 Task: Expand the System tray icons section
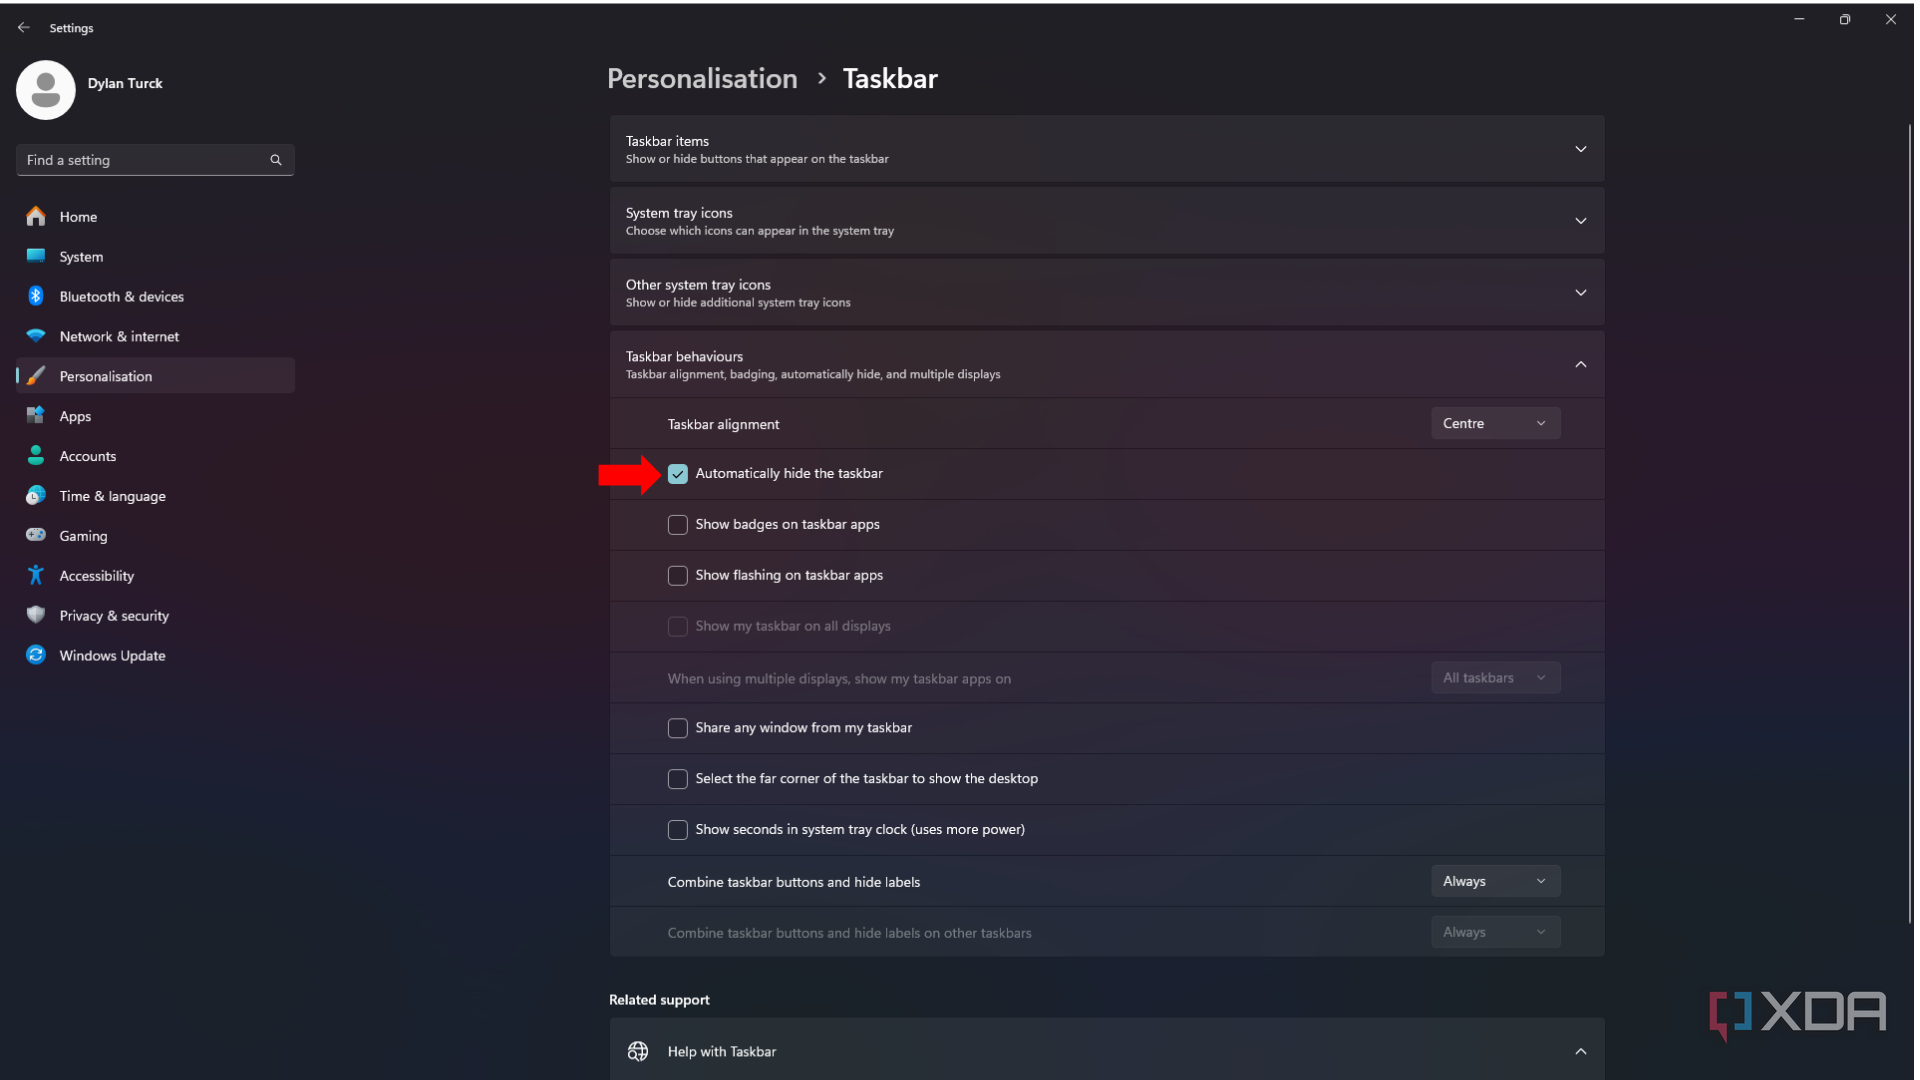1581,220
